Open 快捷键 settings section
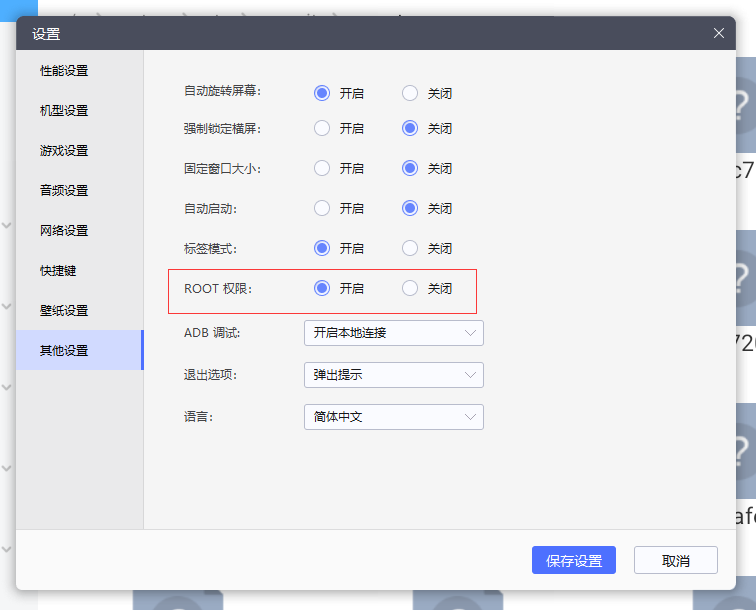The image size is (756, 610). click(80, 271)
